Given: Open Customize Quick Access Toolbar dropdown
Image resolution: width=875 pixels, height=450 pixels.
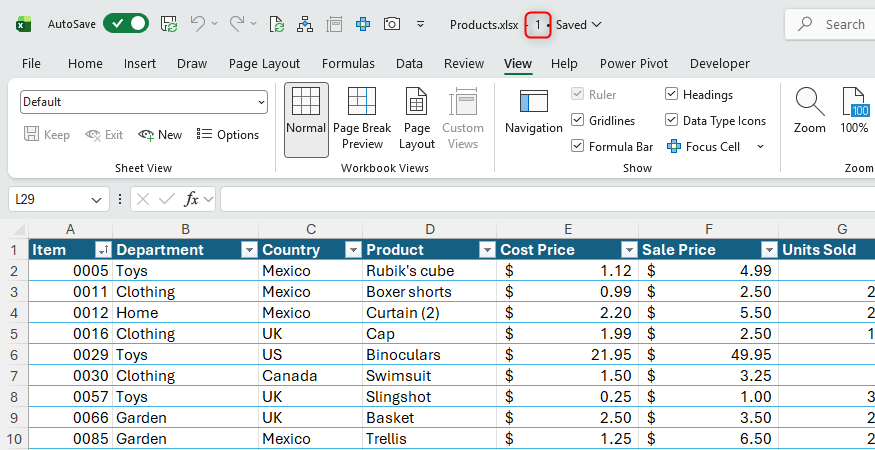Looking at the screenshot, I should [421, 24].
